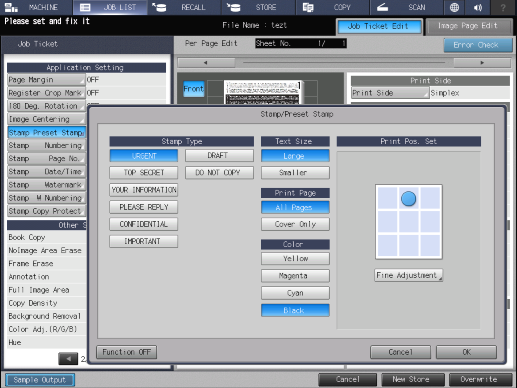
Task: Open the SCAN tab
Action: click(406, 7)
